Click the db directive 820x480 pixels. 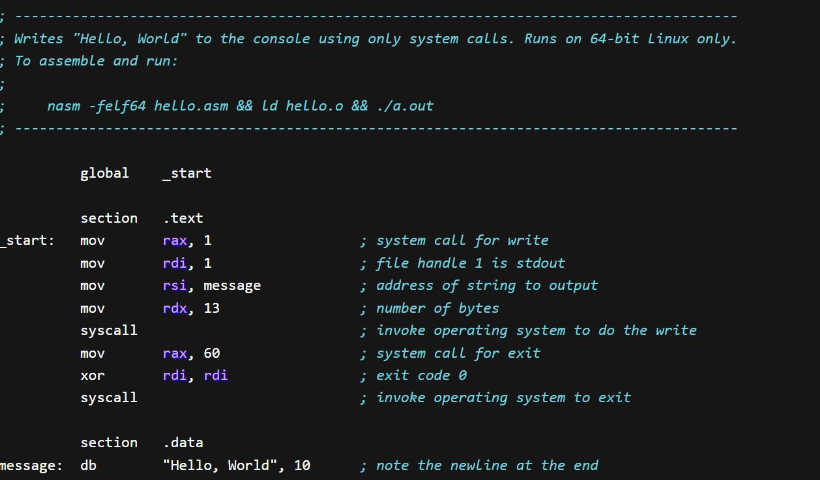tap(88, 465)
